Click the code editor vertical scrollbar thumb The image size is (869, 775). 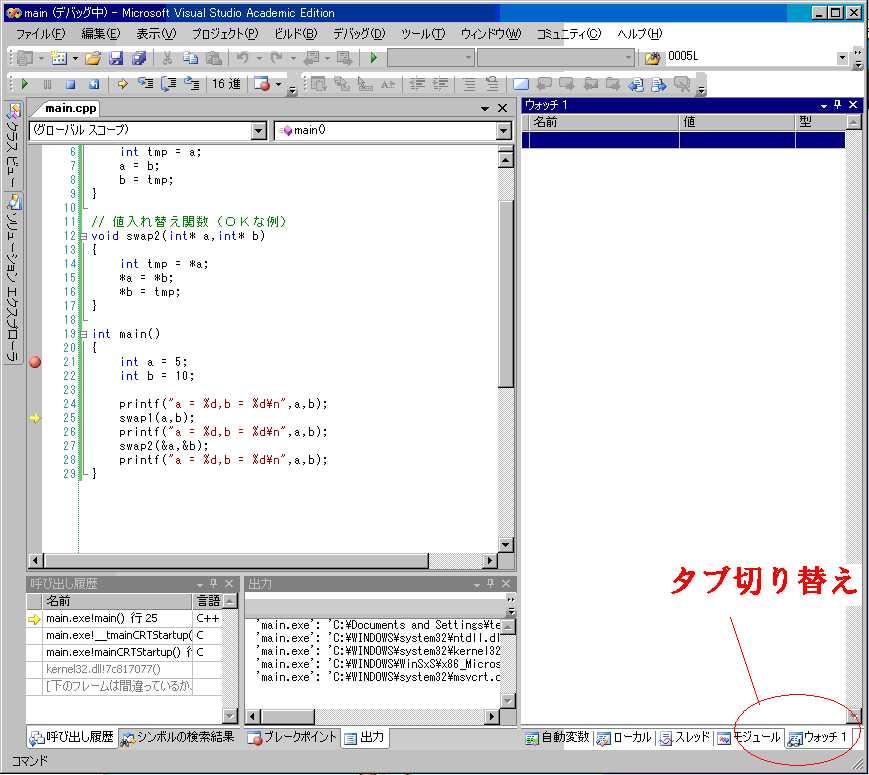(505, 294)
